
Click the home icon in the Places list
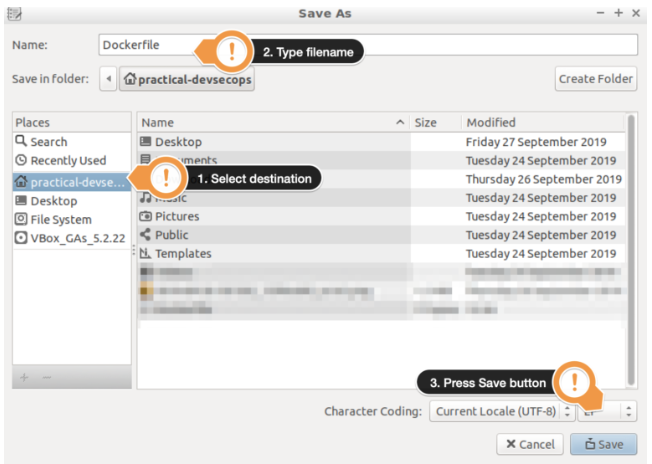21,181
